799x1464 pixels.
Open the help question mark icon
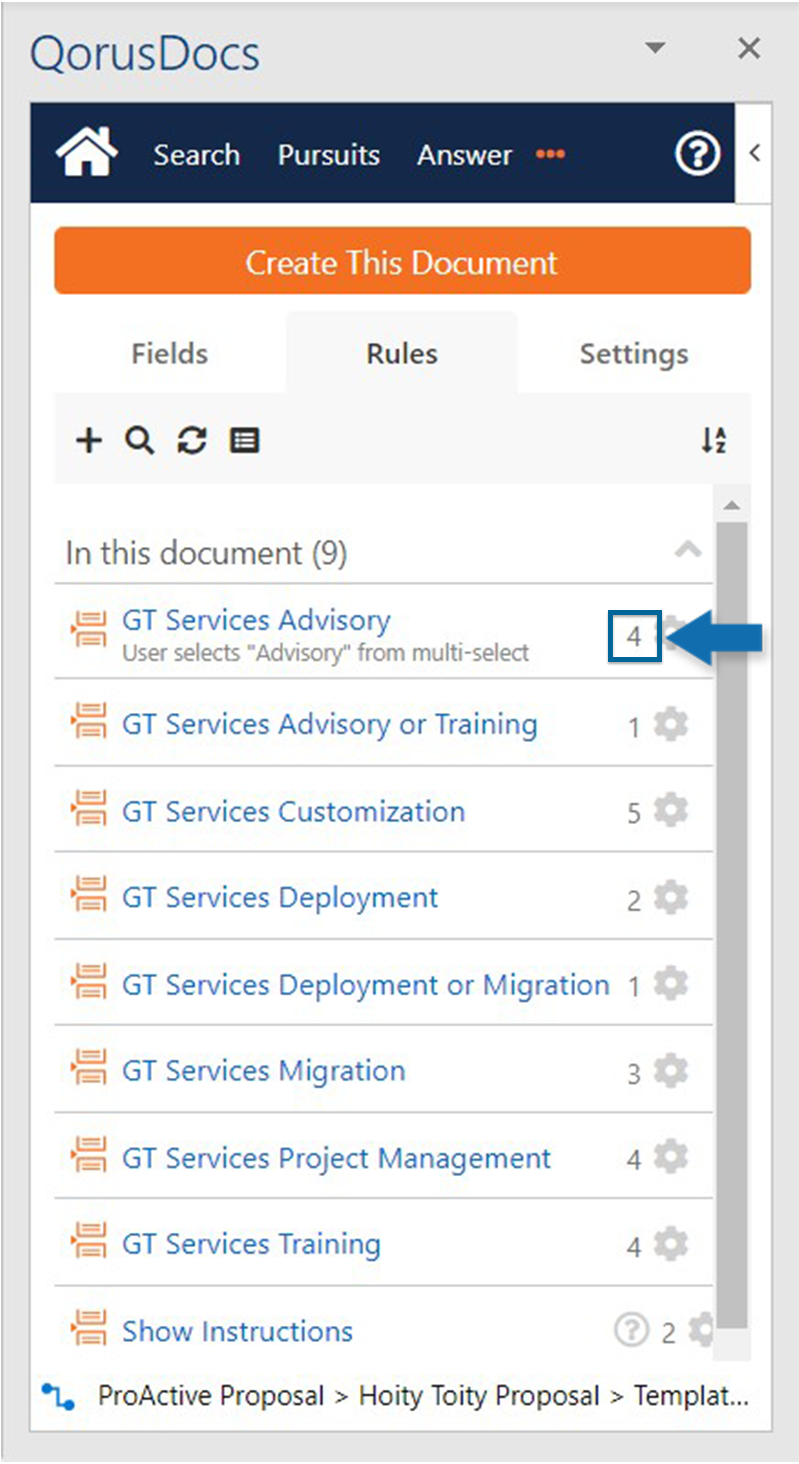click(x=697, y=155)
